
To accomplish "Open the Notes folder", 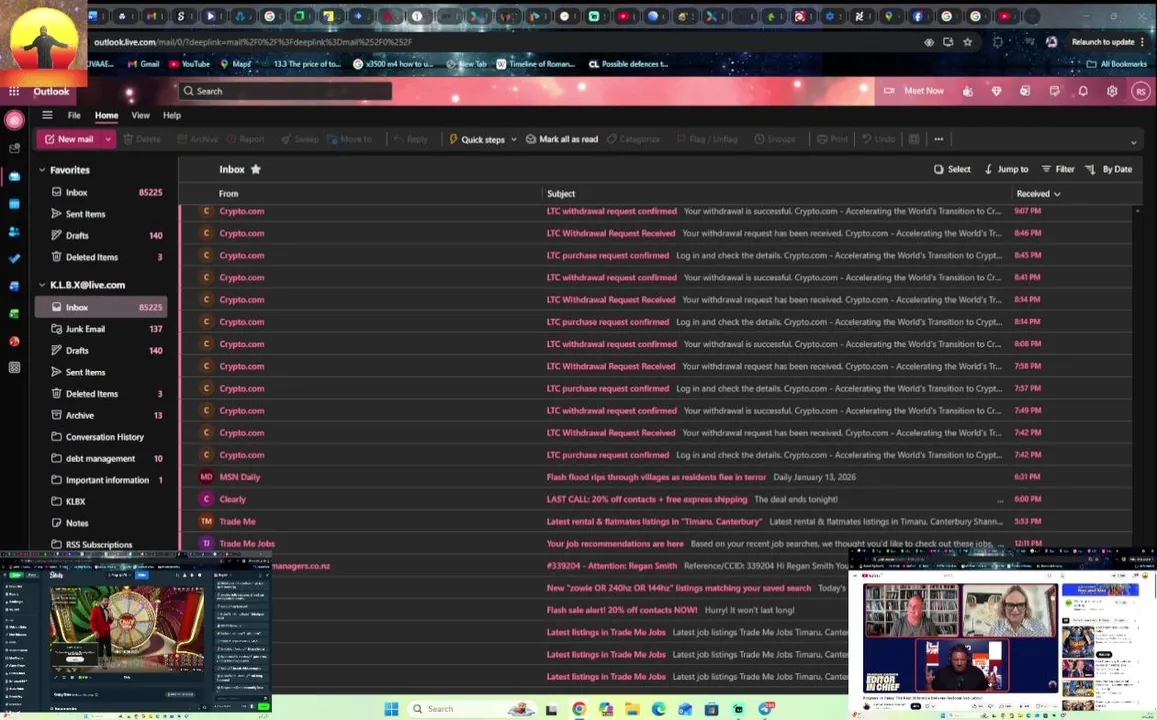I will (x=101, y=523).
